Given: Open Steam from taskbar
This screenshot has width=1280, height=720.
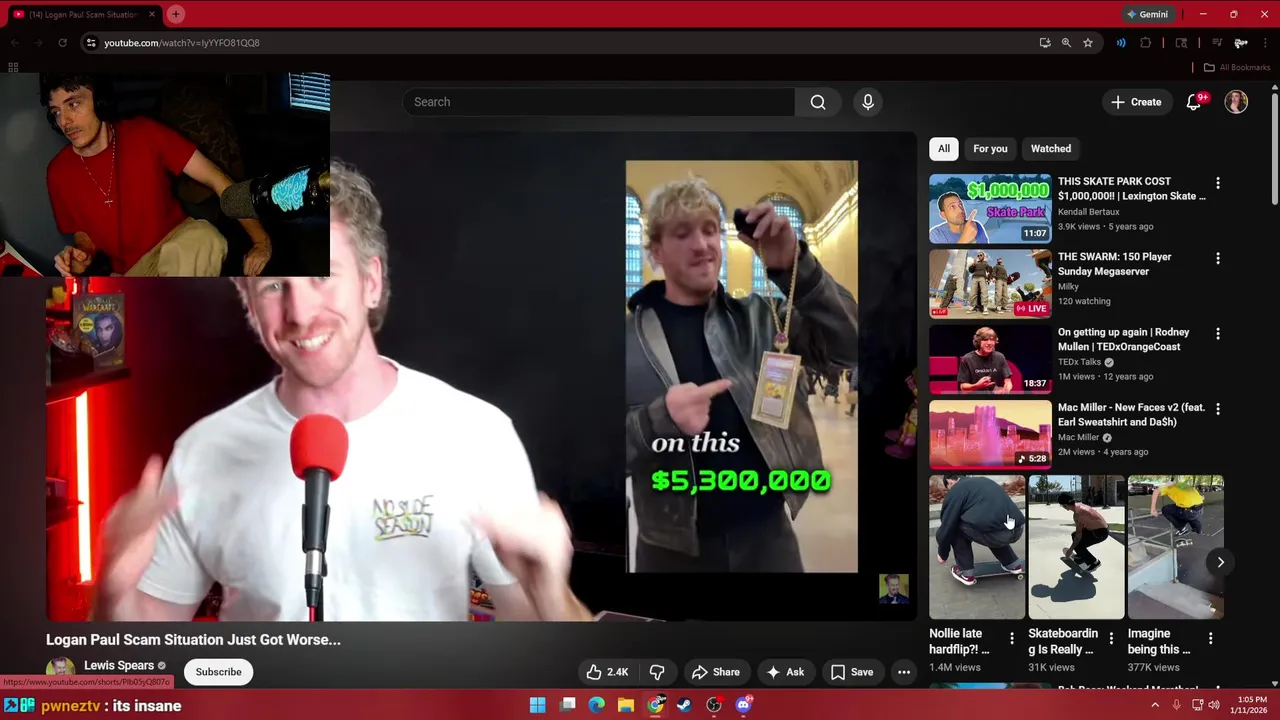Looking at the screenshot, I should [x=684, y=705].
